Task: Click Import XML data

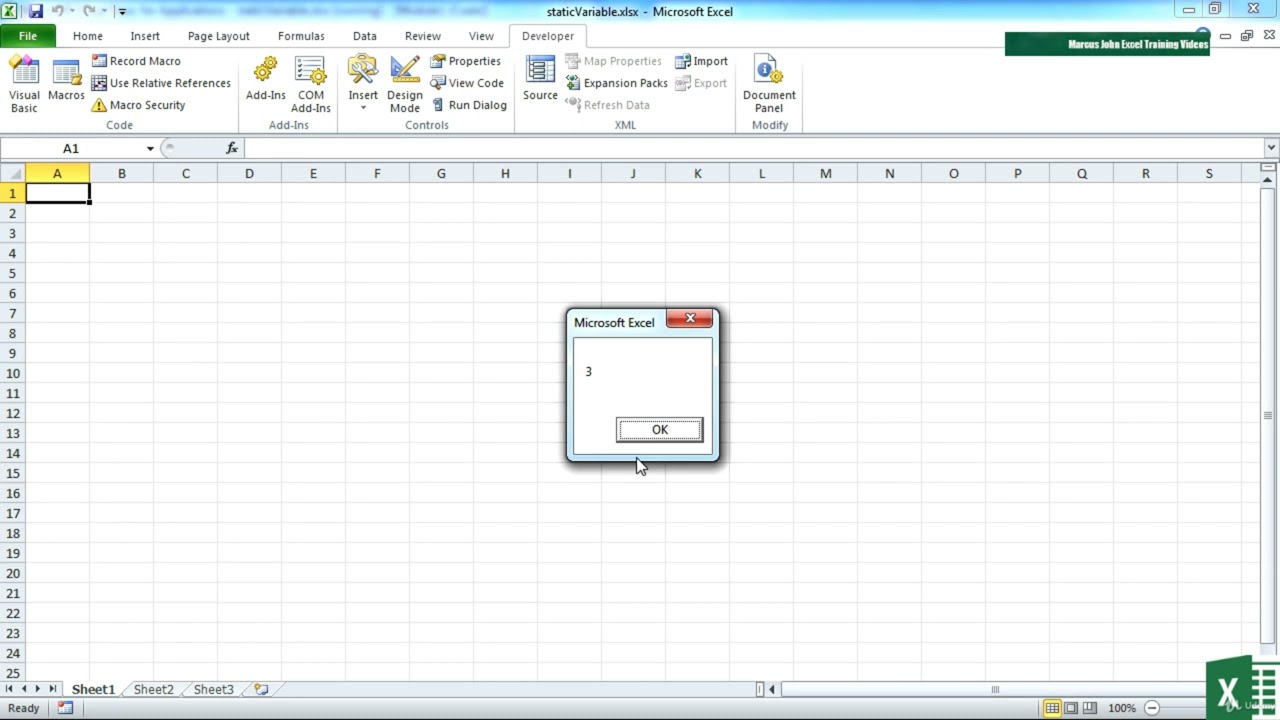Action: pyautogui.click(x=701, y=61)
